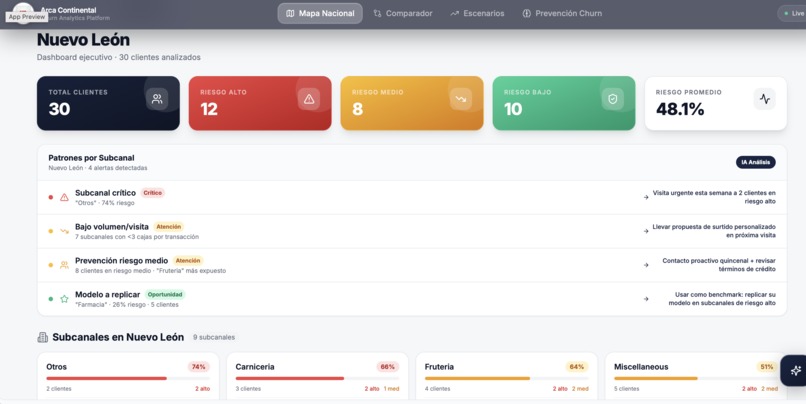Click the 66% badge on Carniceria
This screenshot has height=404, width=806.
pos(388,367)
